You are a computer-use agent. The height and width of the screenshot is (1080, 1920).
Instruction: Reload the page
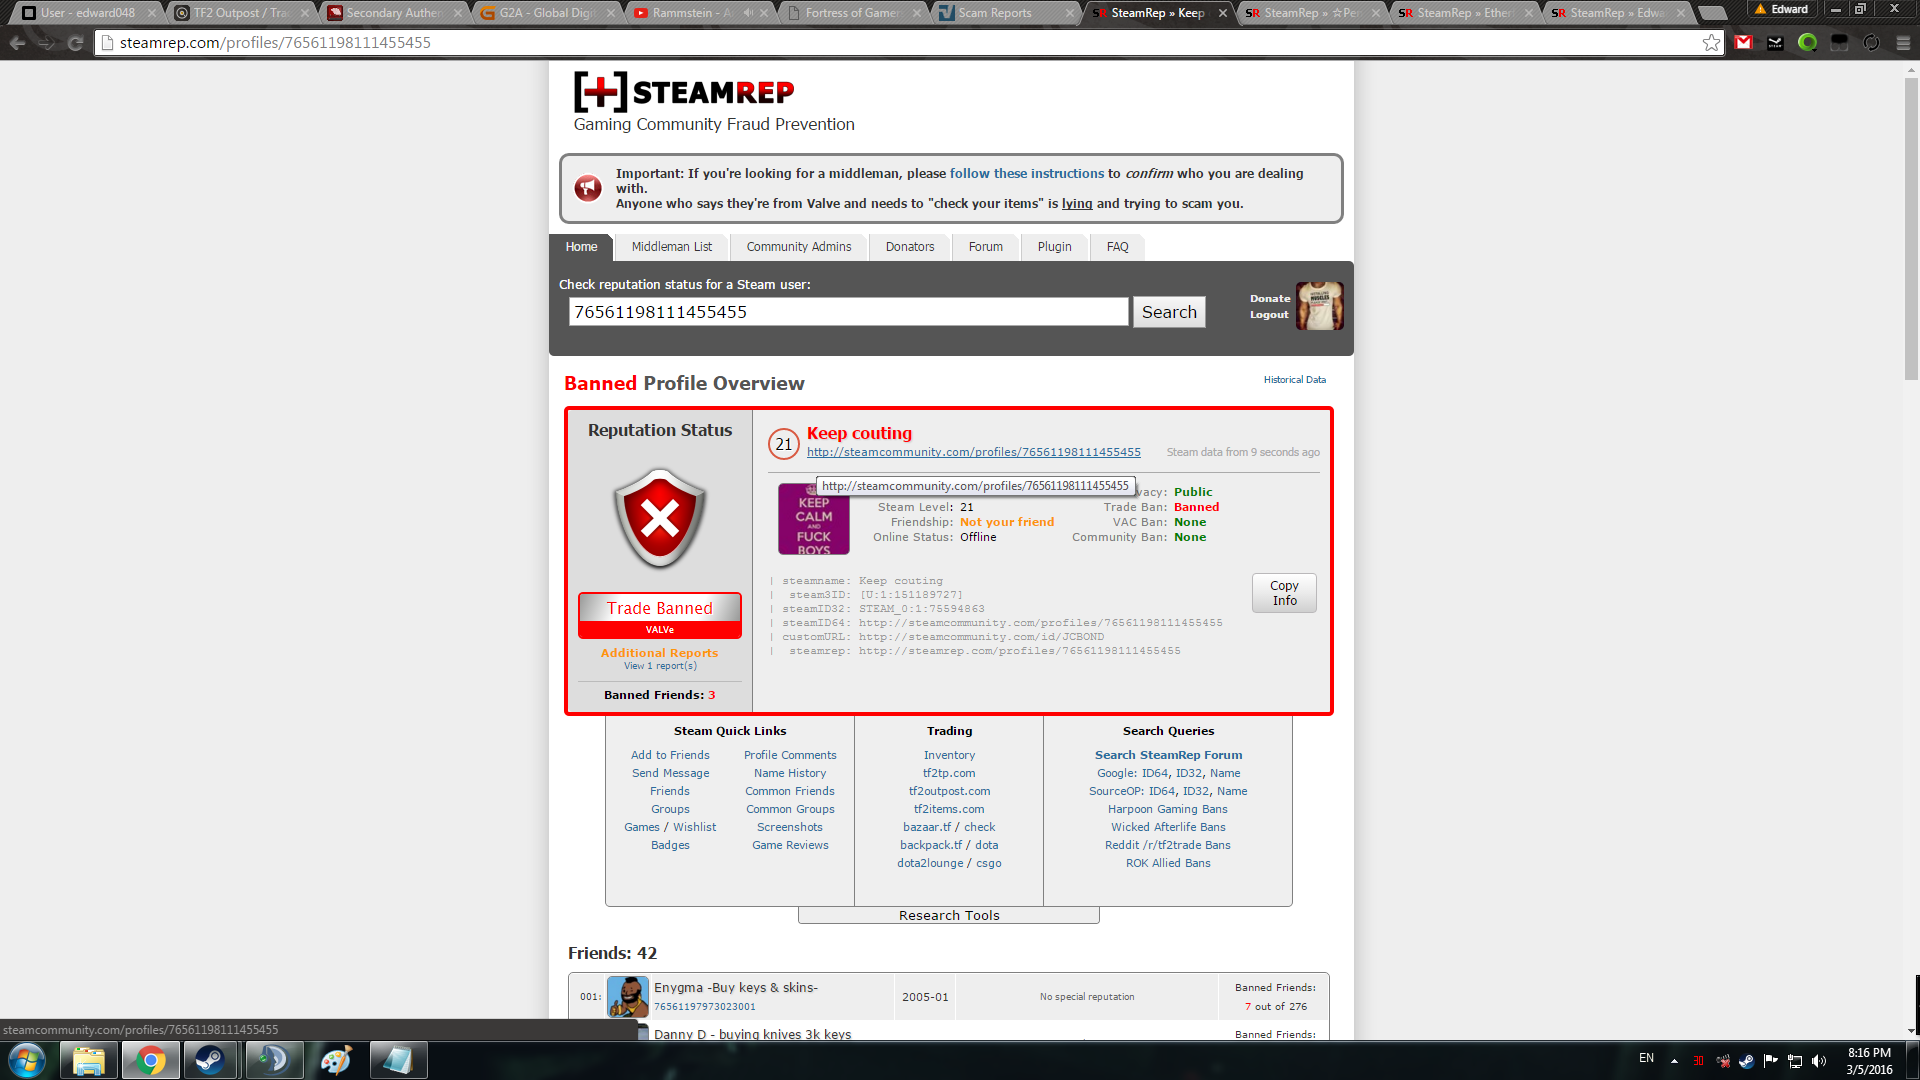coord(75,43)
